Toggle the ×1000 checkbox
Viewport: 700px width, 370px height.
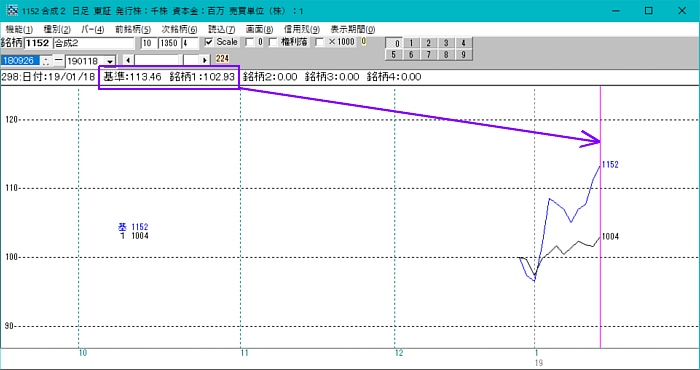320,42
